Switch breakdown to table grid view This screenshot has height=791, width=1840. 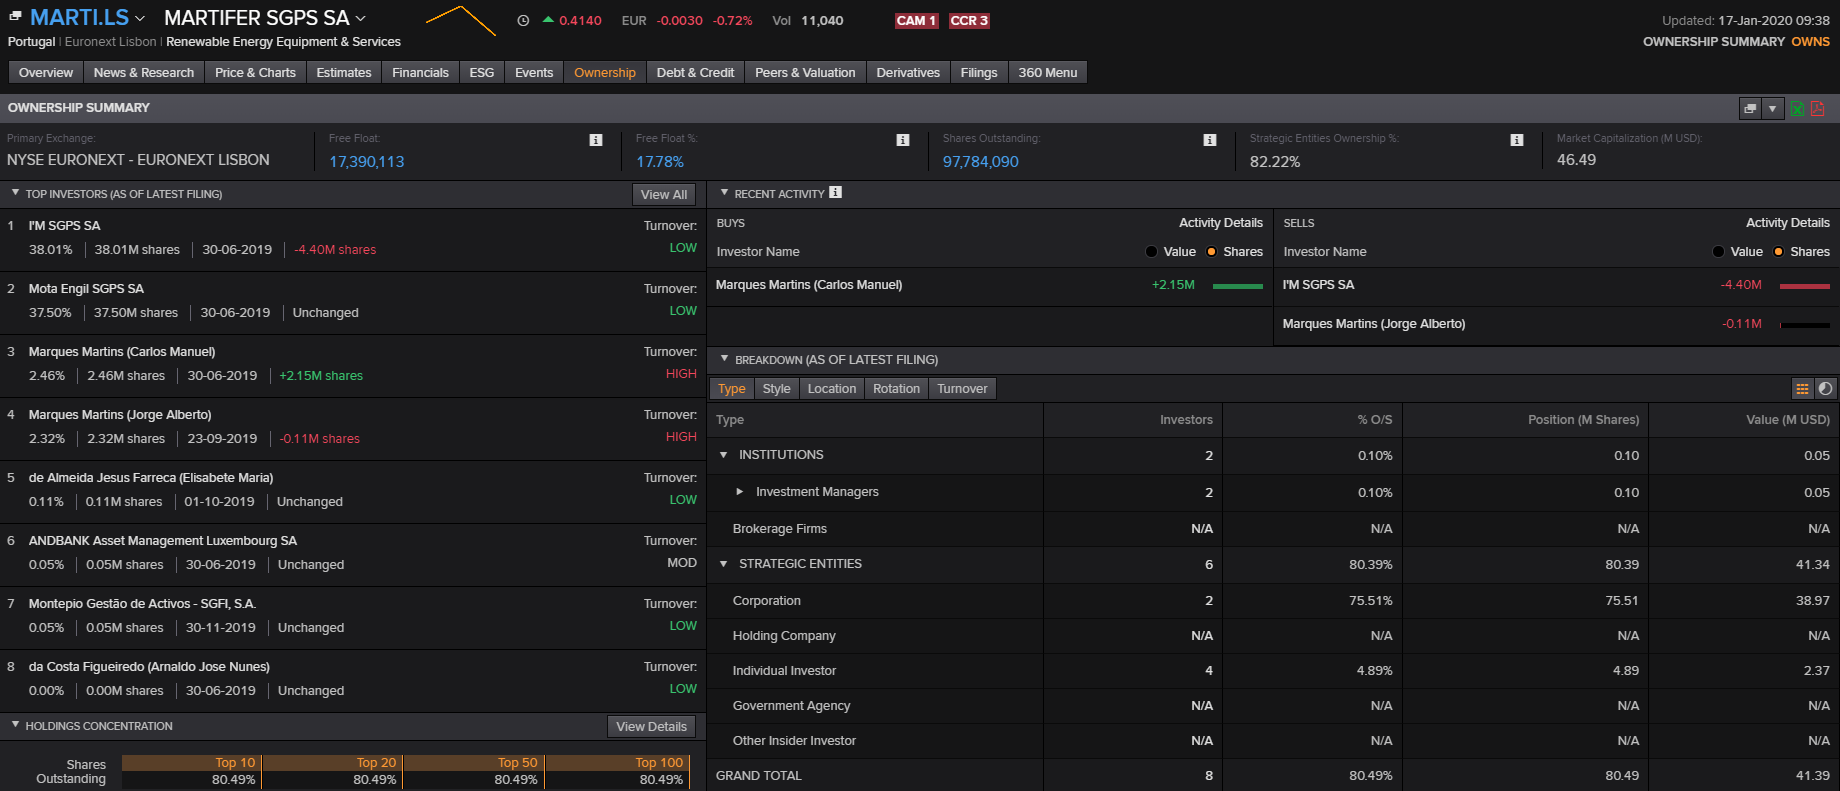(x=1802, y=389)
